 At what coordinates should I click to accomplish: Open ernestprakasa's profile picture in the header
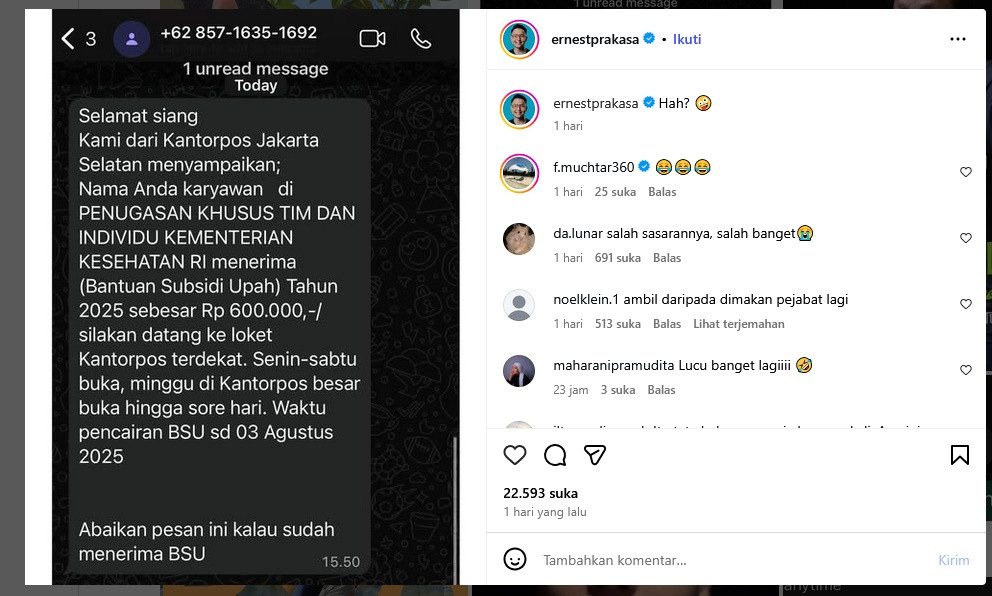519,39
